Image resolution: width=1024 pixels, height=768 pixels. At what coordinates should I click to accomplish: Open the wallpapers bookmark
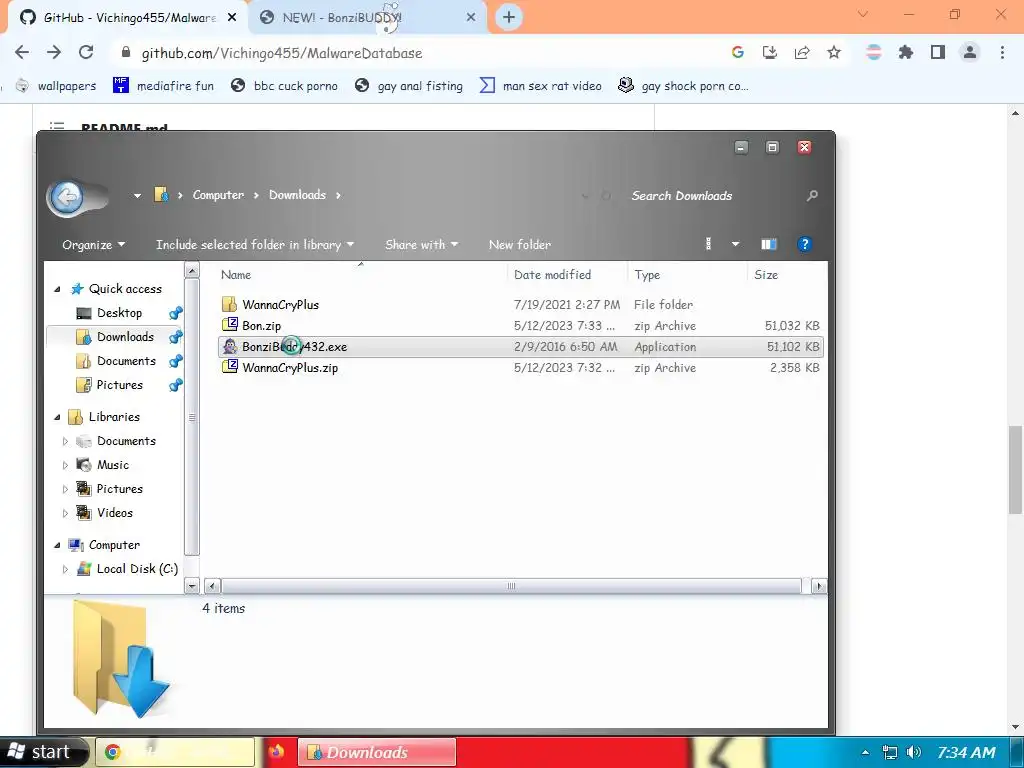pyautogui.click(x=56, y=86)
